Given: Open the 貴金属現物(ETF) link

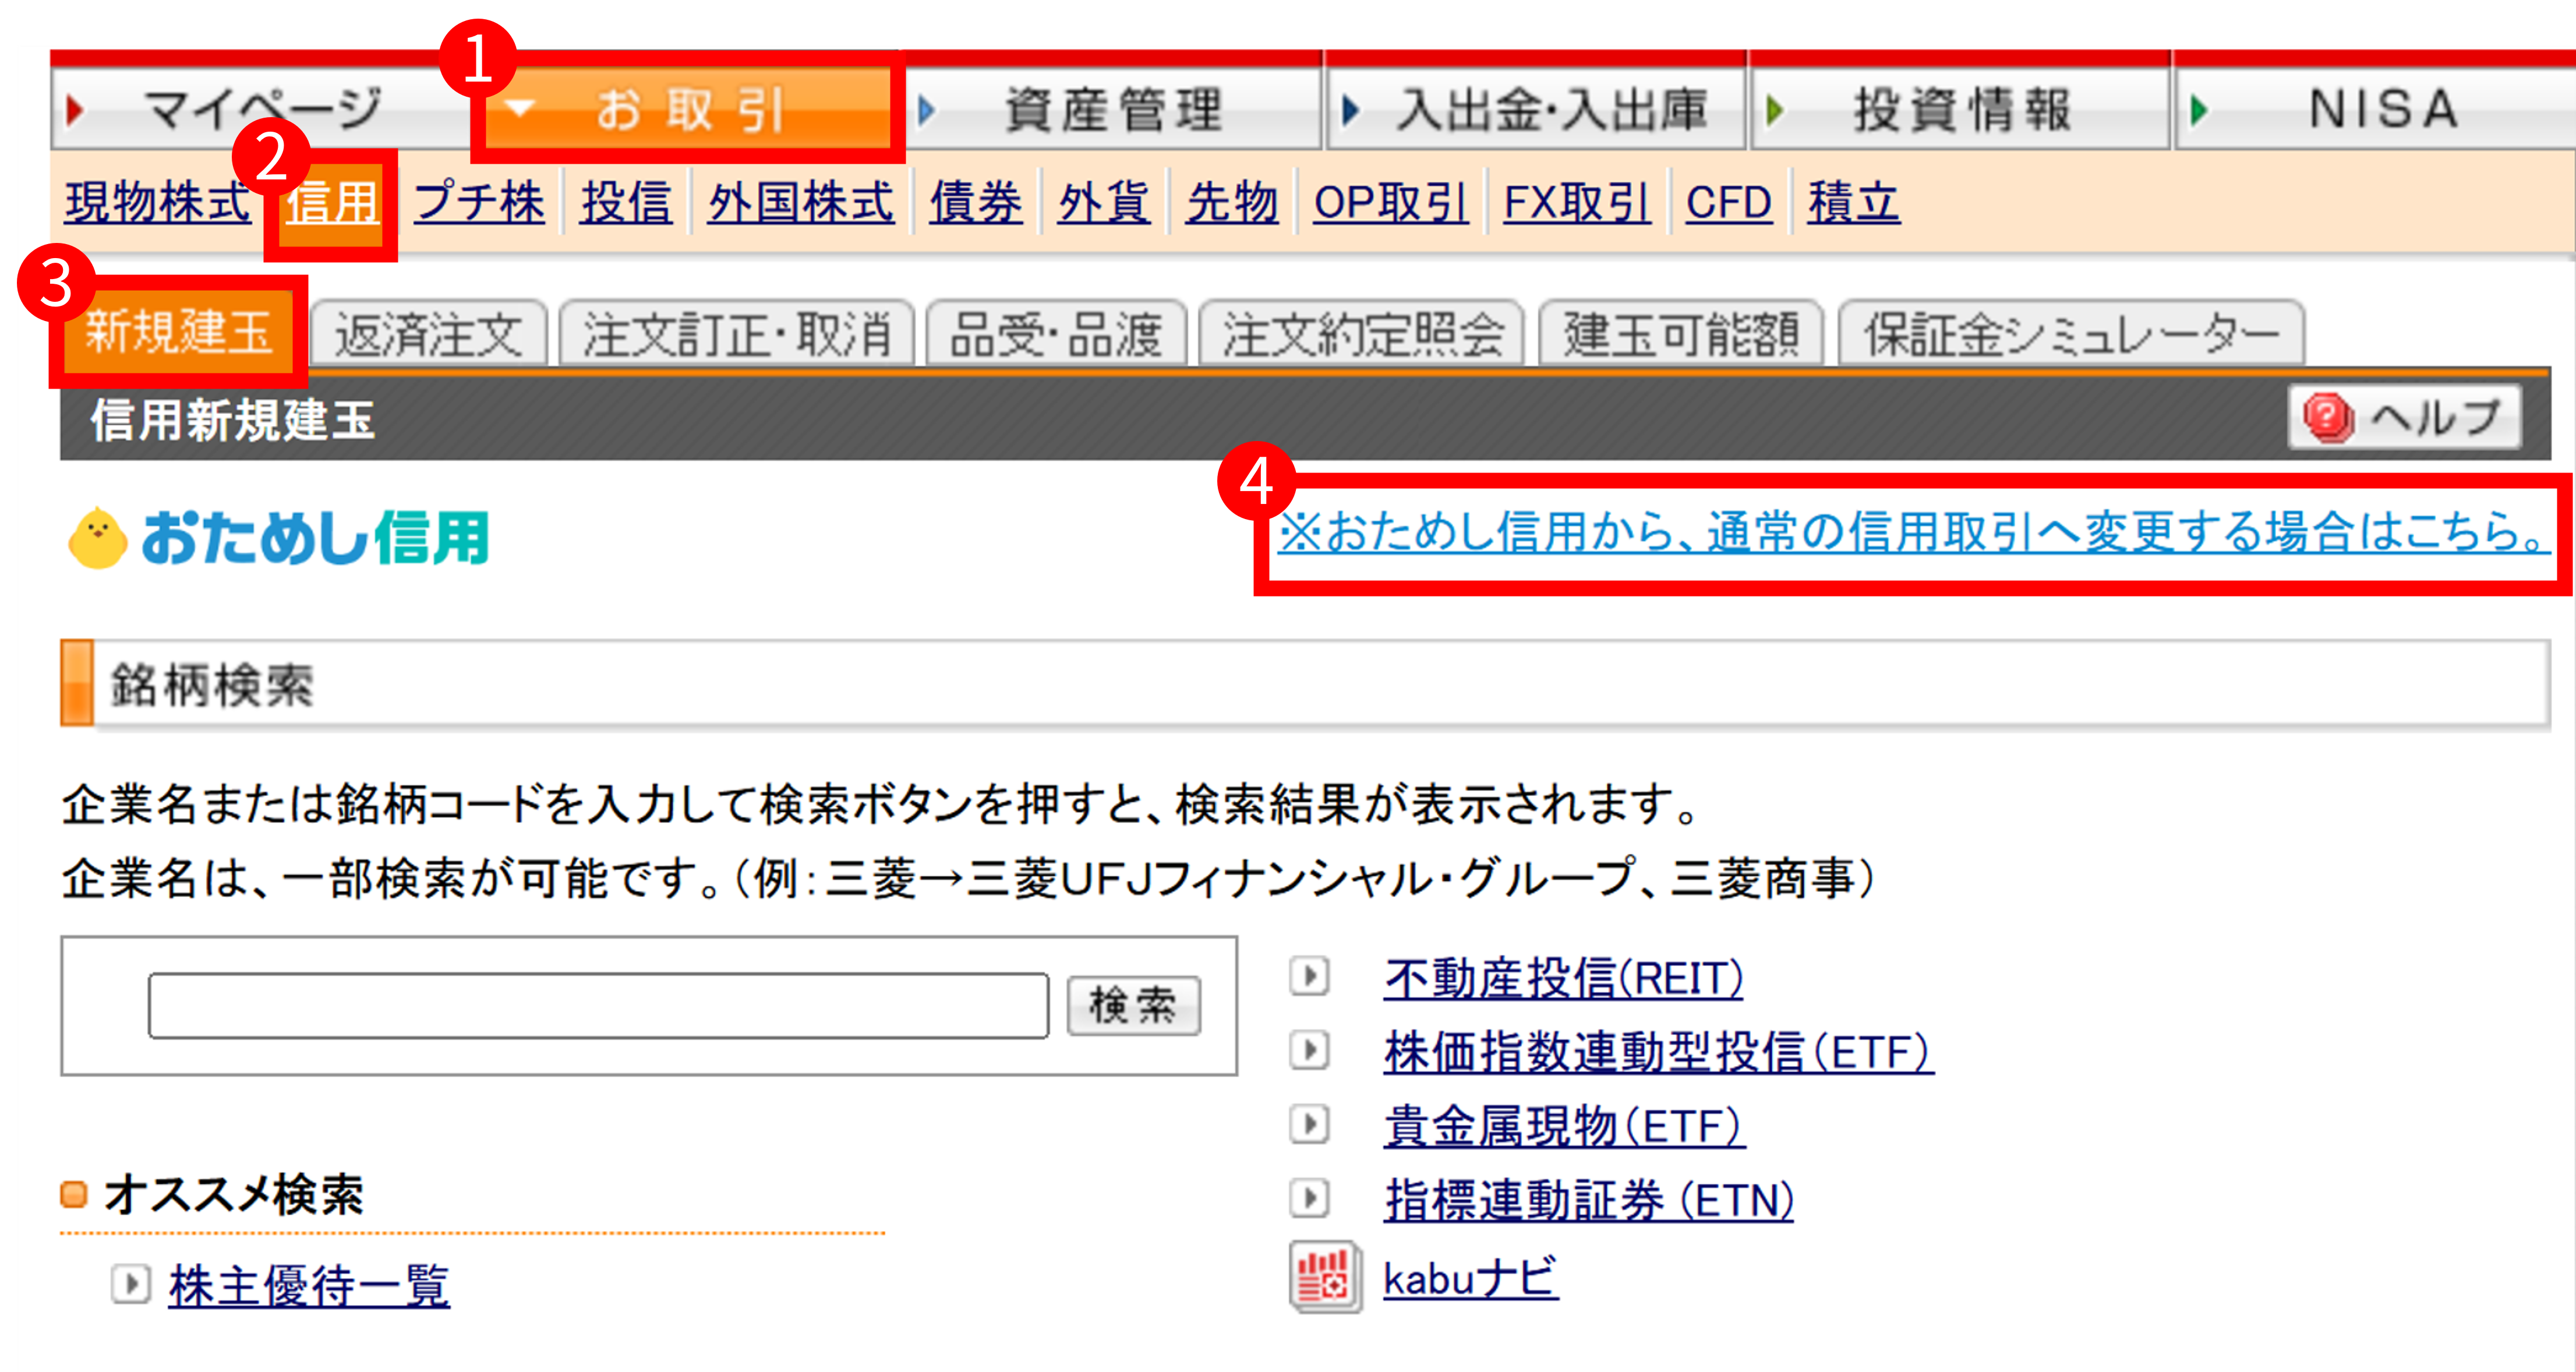Looking at the screenshot, I should pos(1564,1126).
